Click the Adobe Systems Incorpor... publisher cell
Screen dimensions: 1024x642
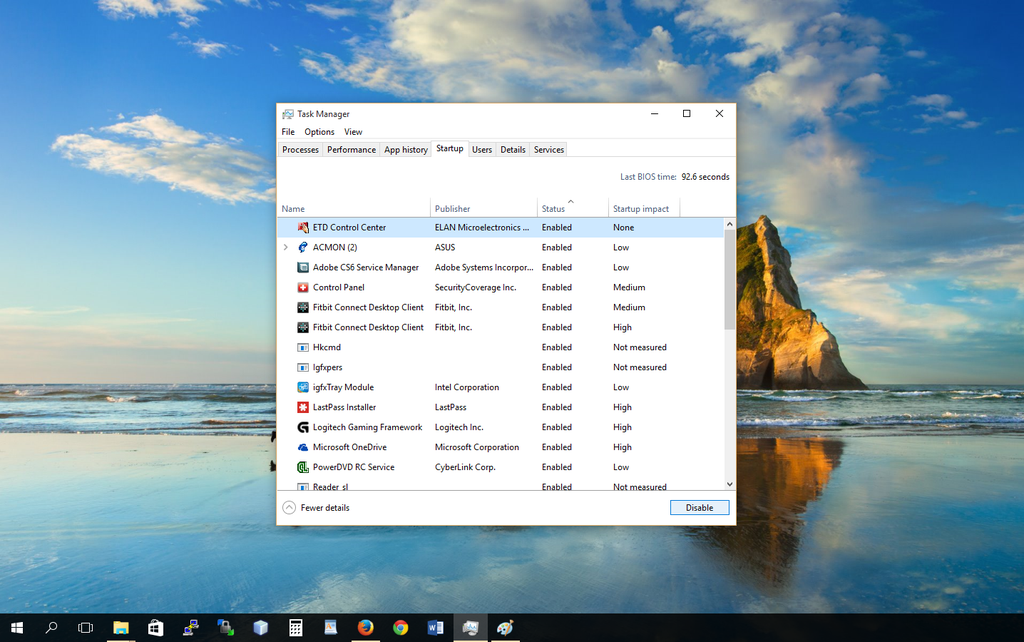tap(484, 267)
